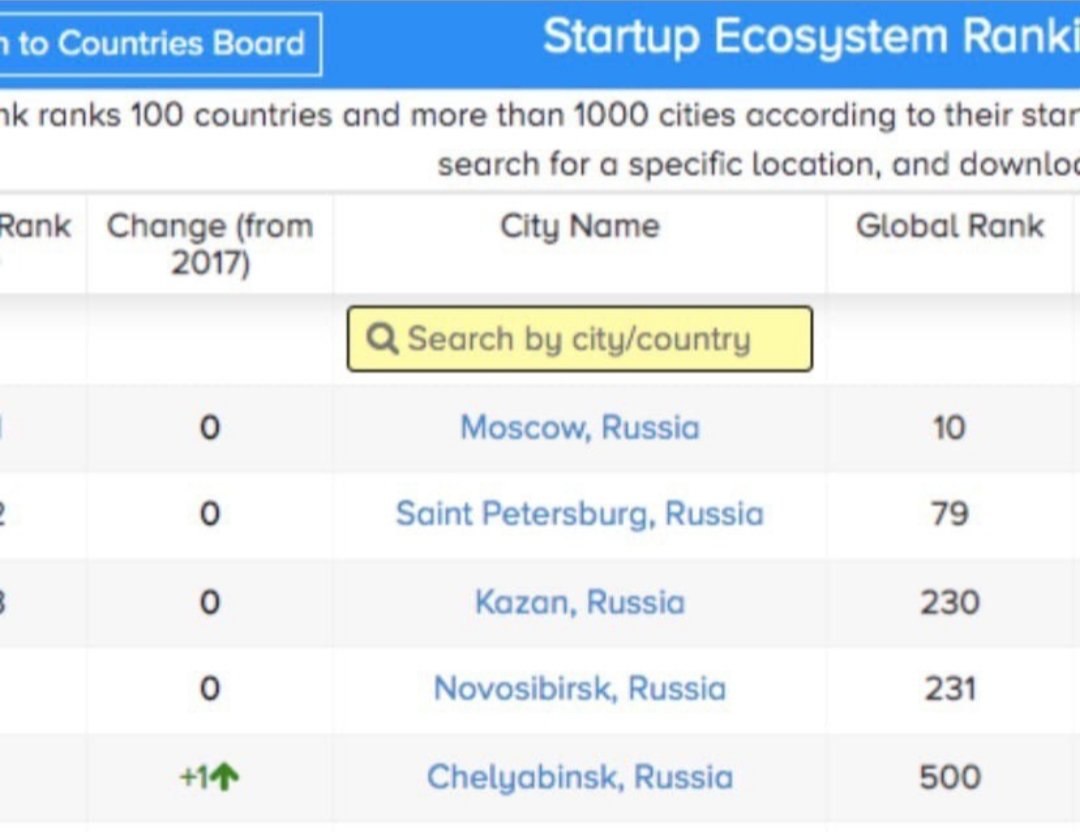The height and width of the screenshot is (832, 1080).
Task: Sort by the City Name column header
Action: [x=580, y=226]
